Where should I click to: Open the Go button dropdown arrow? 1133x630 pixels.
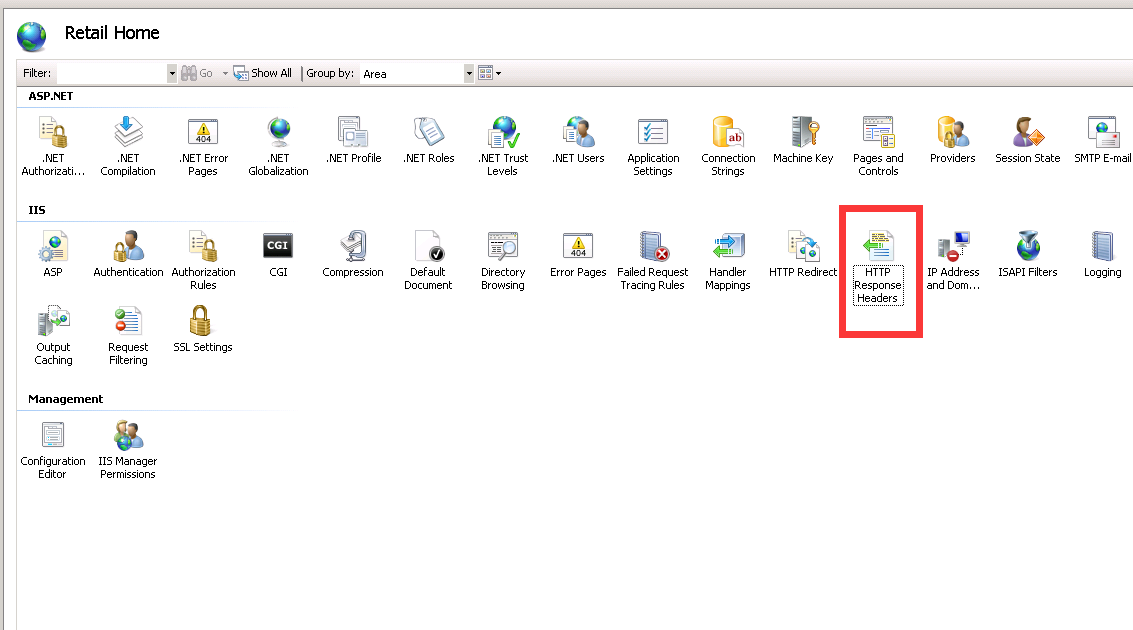coord(225,73)
